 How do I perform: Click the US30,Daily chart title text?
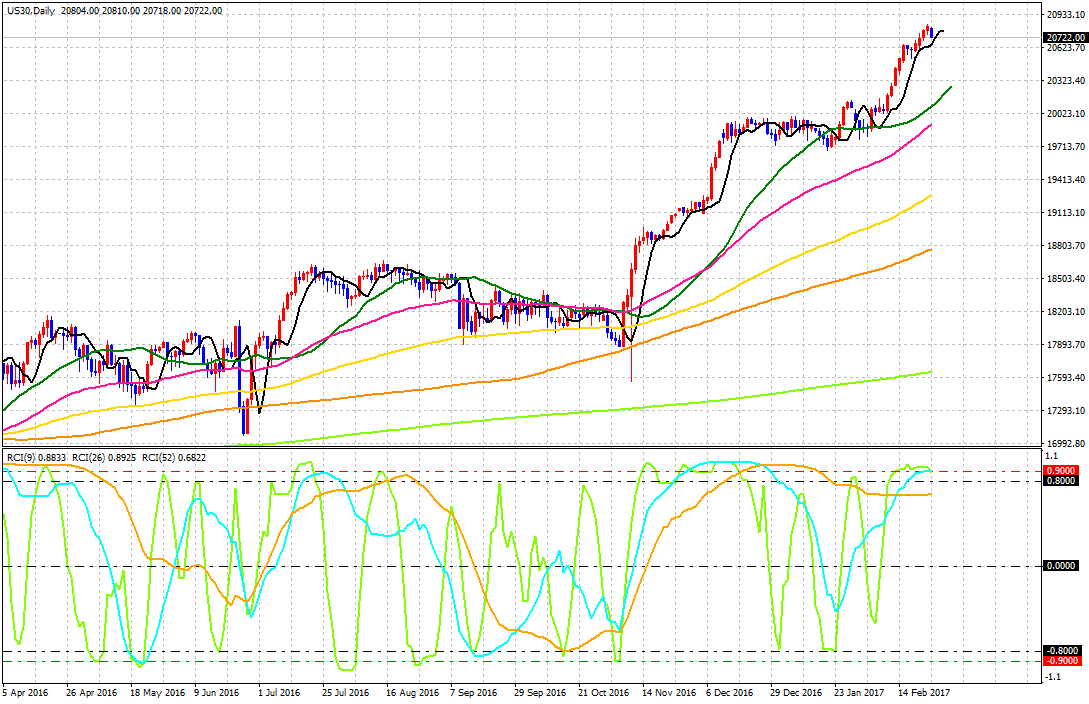[31, 10]
